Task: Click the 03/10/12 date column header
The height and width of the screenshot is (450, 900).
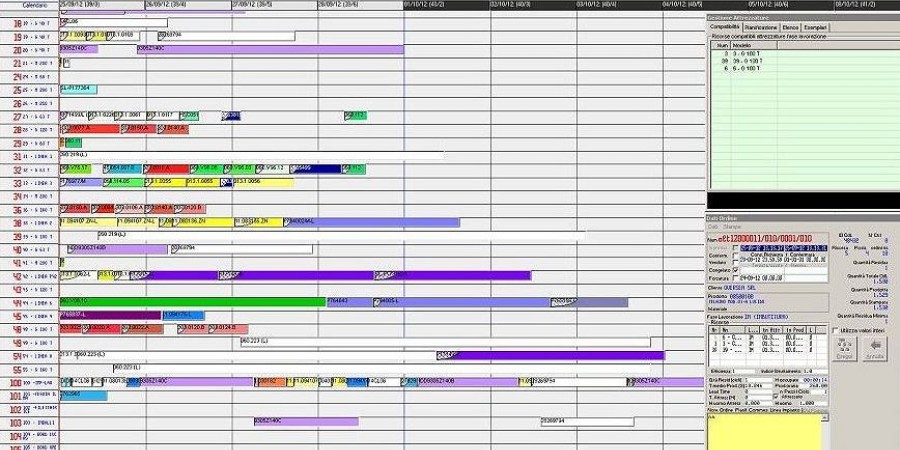Action: [619, 5]
